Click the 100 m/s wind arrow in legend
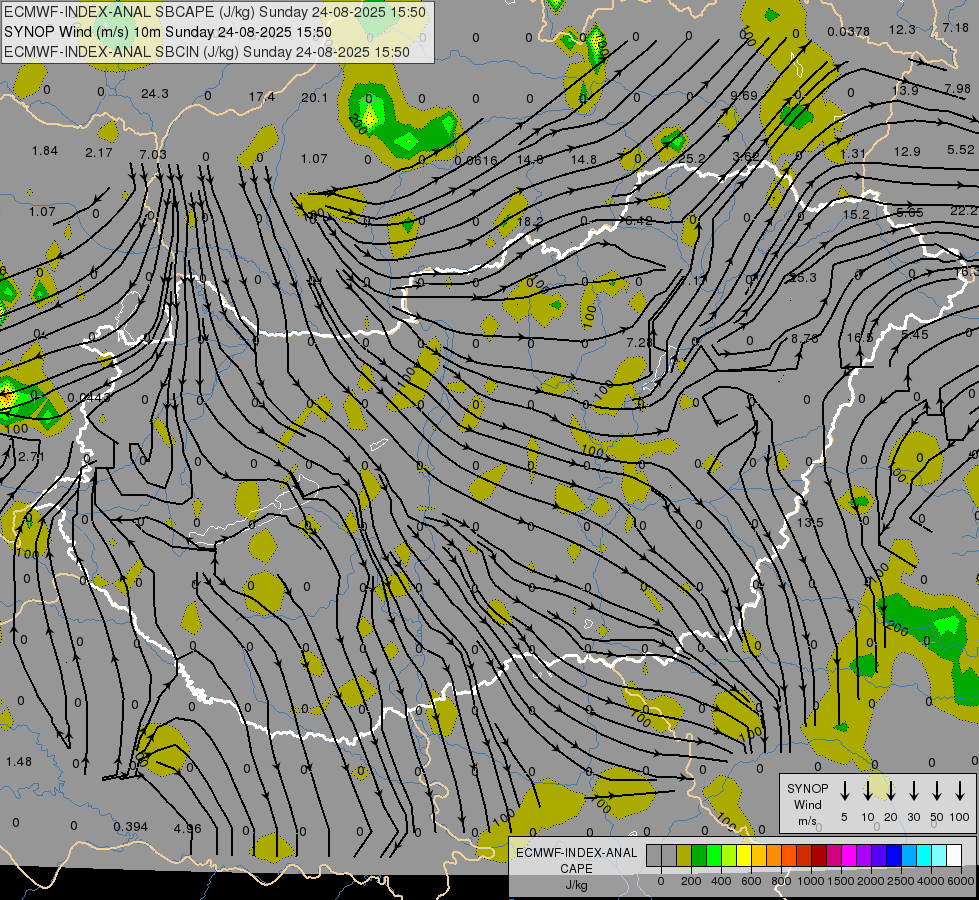This screenshot has height=900, width=979. [960, 791]
